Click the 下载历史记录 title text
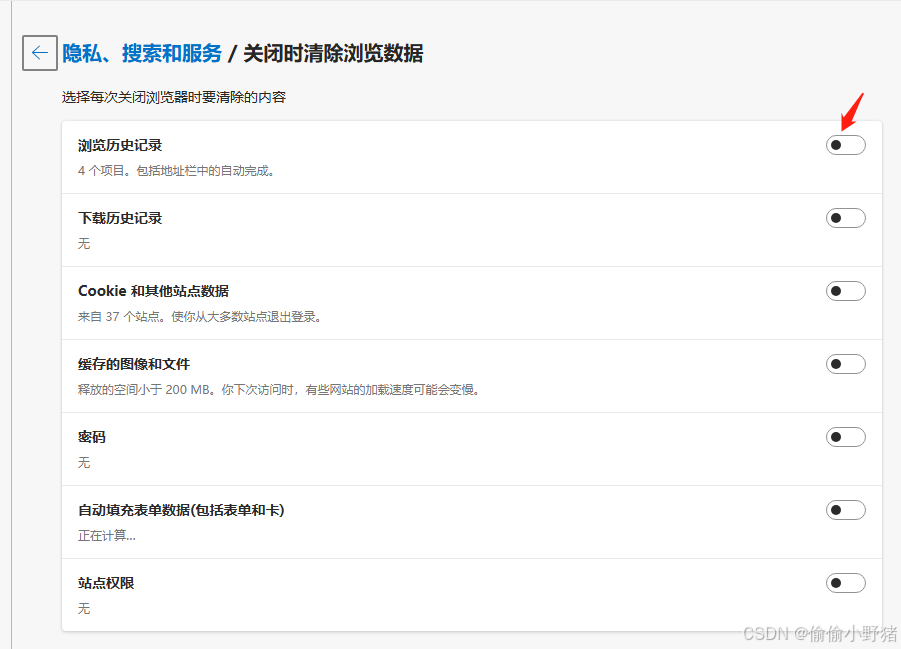This screenshot has height=649, width=901. point(120,218)
